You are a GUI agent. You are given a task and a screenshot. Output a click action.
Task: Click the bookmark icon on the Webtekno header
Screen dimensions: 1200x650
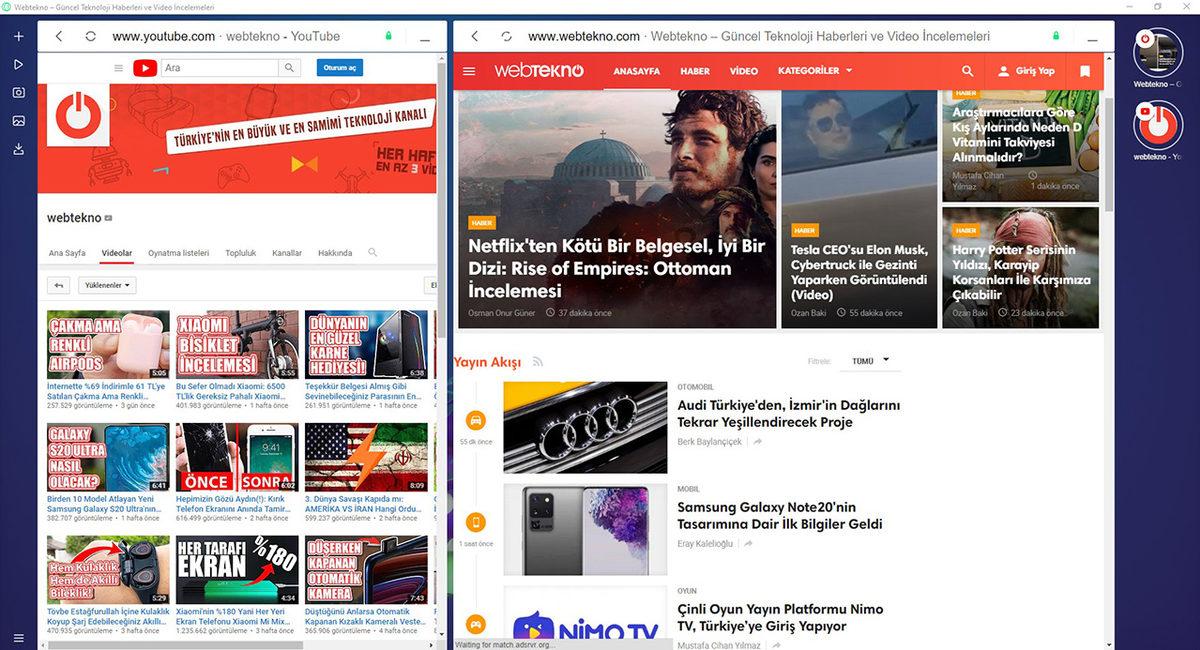[1084, 70]
